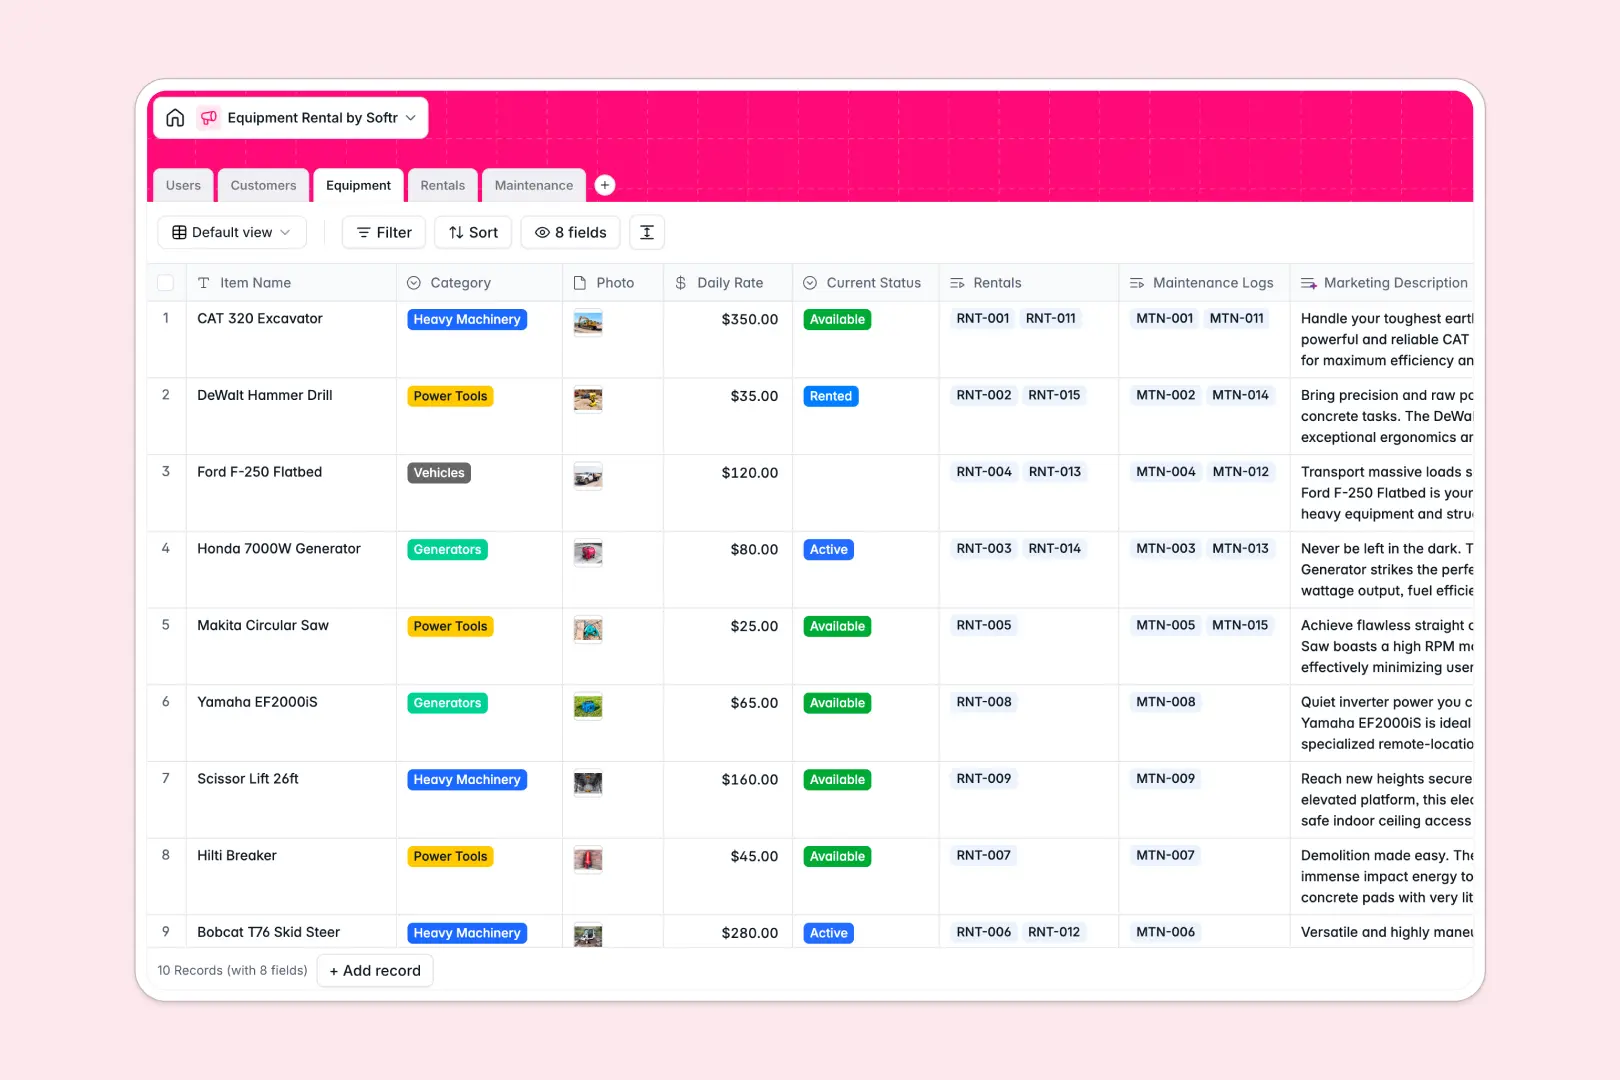Screen dimensions: 1620x1080
Task: Open the 8 fields visibility panel
Action: point(570,232)
